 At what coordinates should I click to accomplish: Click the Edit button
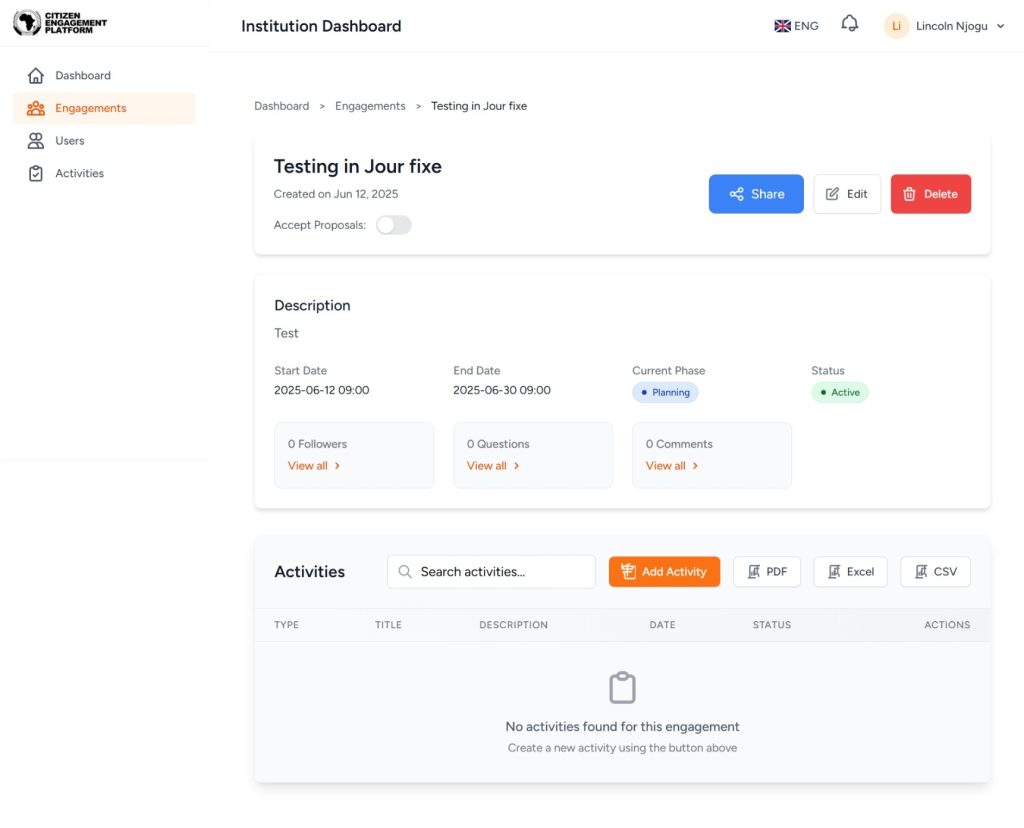[x=846, y=194]
